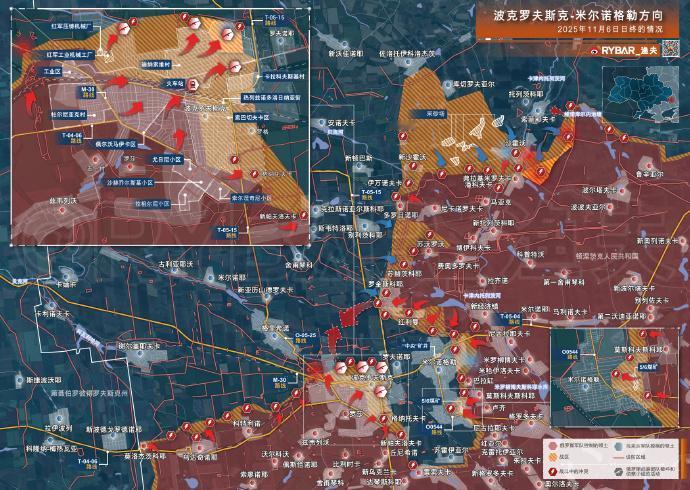690x490 pixels.
Task: Select the 新波德戈罗德诺耶 village label
Action: click(114, 429)
